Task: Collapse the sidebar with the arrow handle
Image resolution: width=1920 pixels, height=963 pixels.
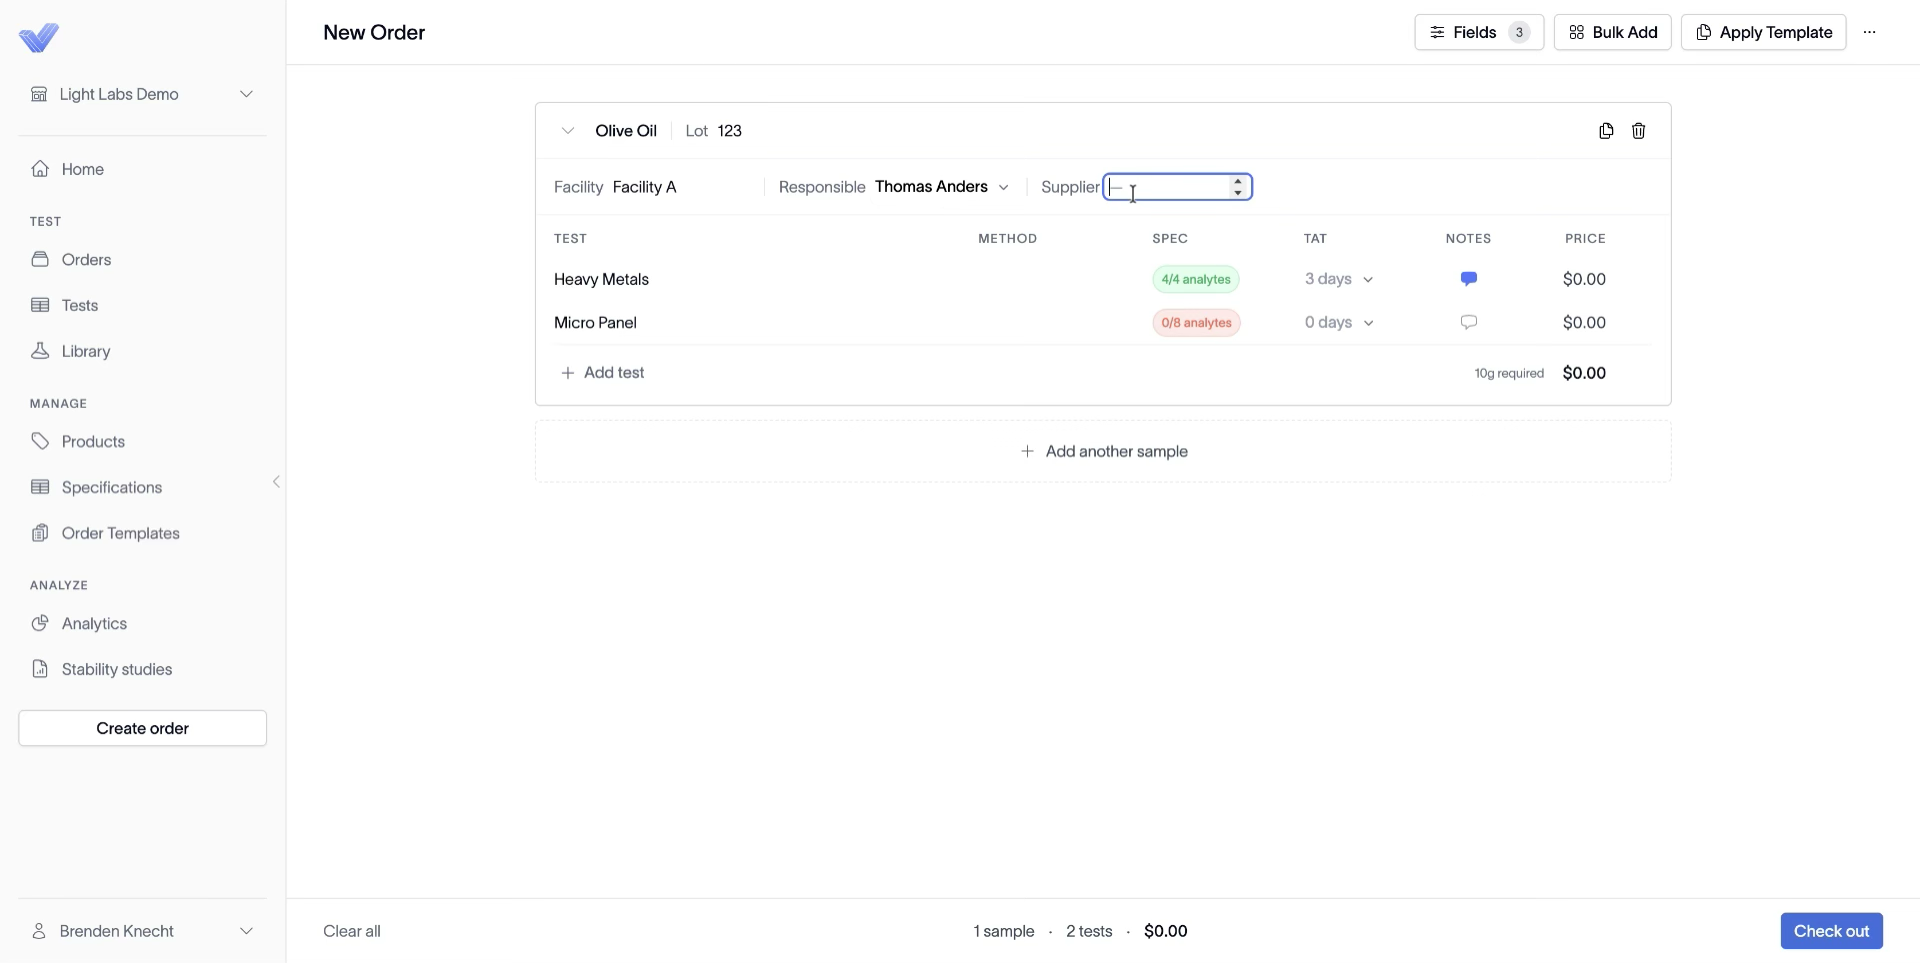Action: click(x=276, y=482)
